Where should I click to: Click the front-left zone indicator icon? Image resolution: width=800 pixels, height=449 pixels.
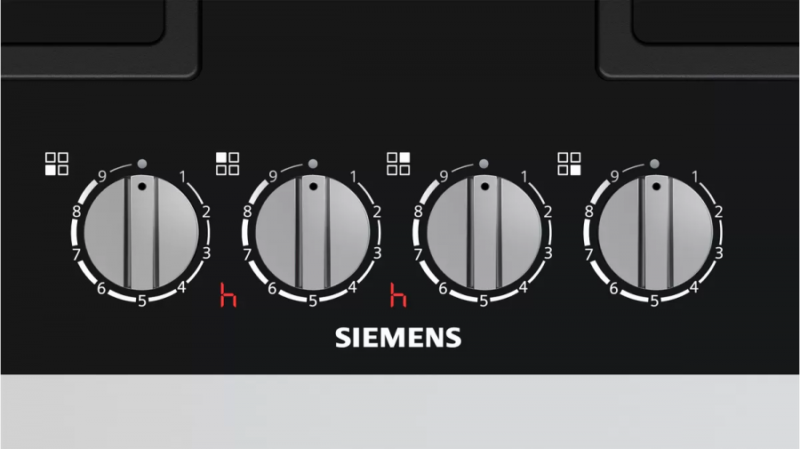(x=57, y=164)
